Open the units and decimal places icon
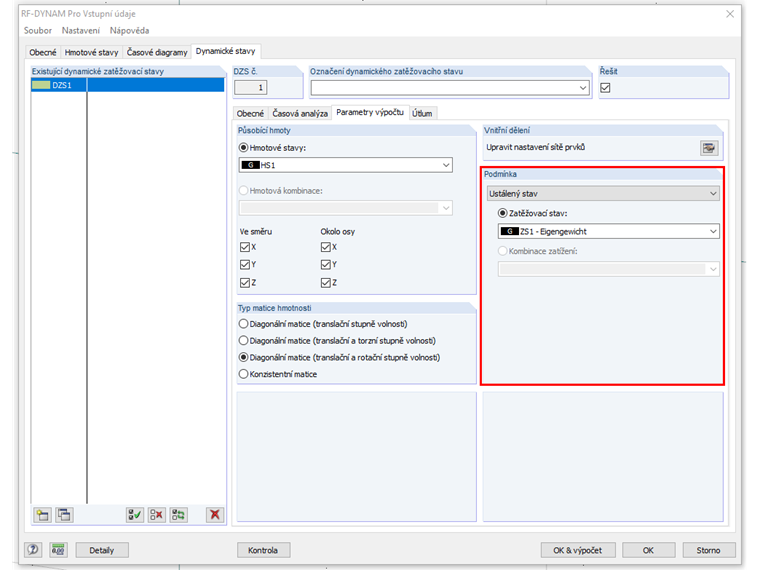This screenshot has width=760, height=570. coord(58,550)
